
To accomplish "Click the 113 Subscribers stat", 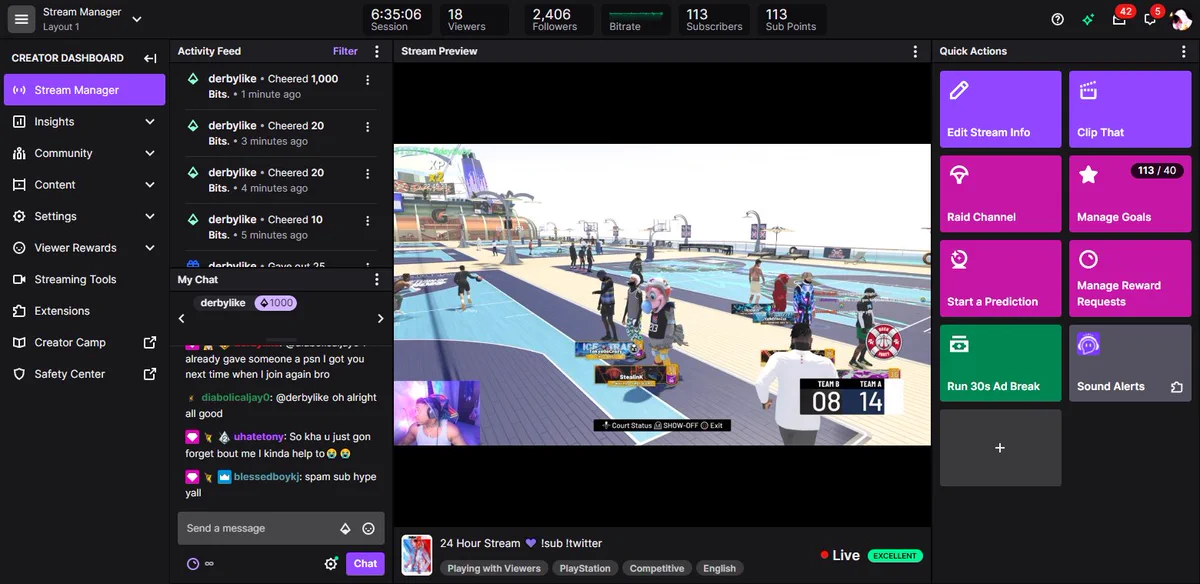I will click(714, 19).
